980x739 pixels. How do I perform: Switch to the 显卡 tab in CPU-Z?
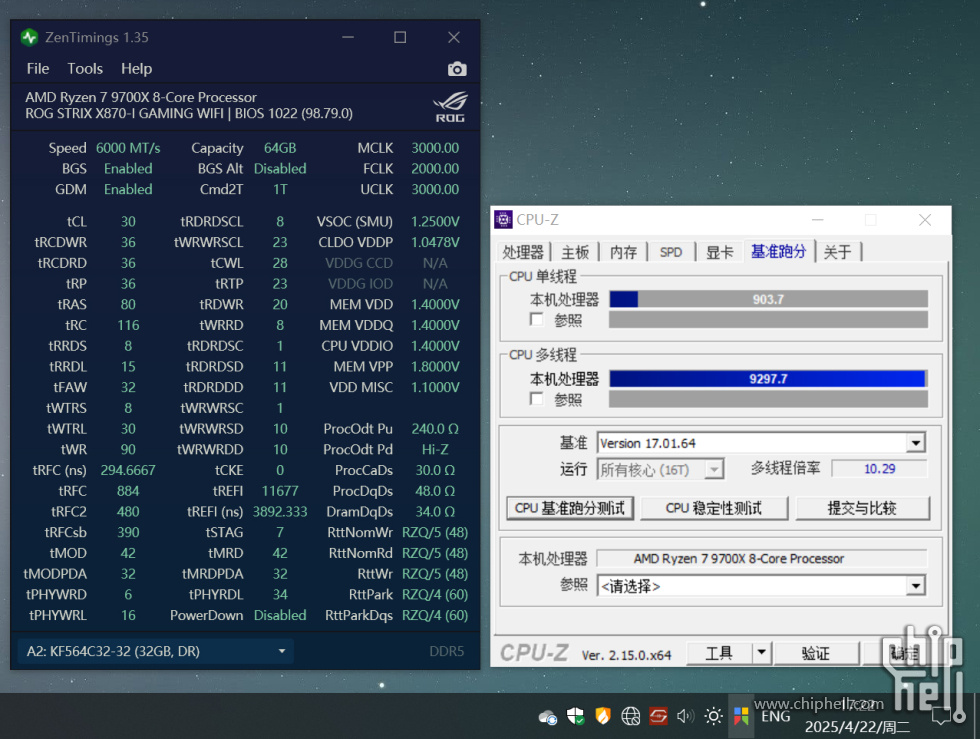coord(719,252)
